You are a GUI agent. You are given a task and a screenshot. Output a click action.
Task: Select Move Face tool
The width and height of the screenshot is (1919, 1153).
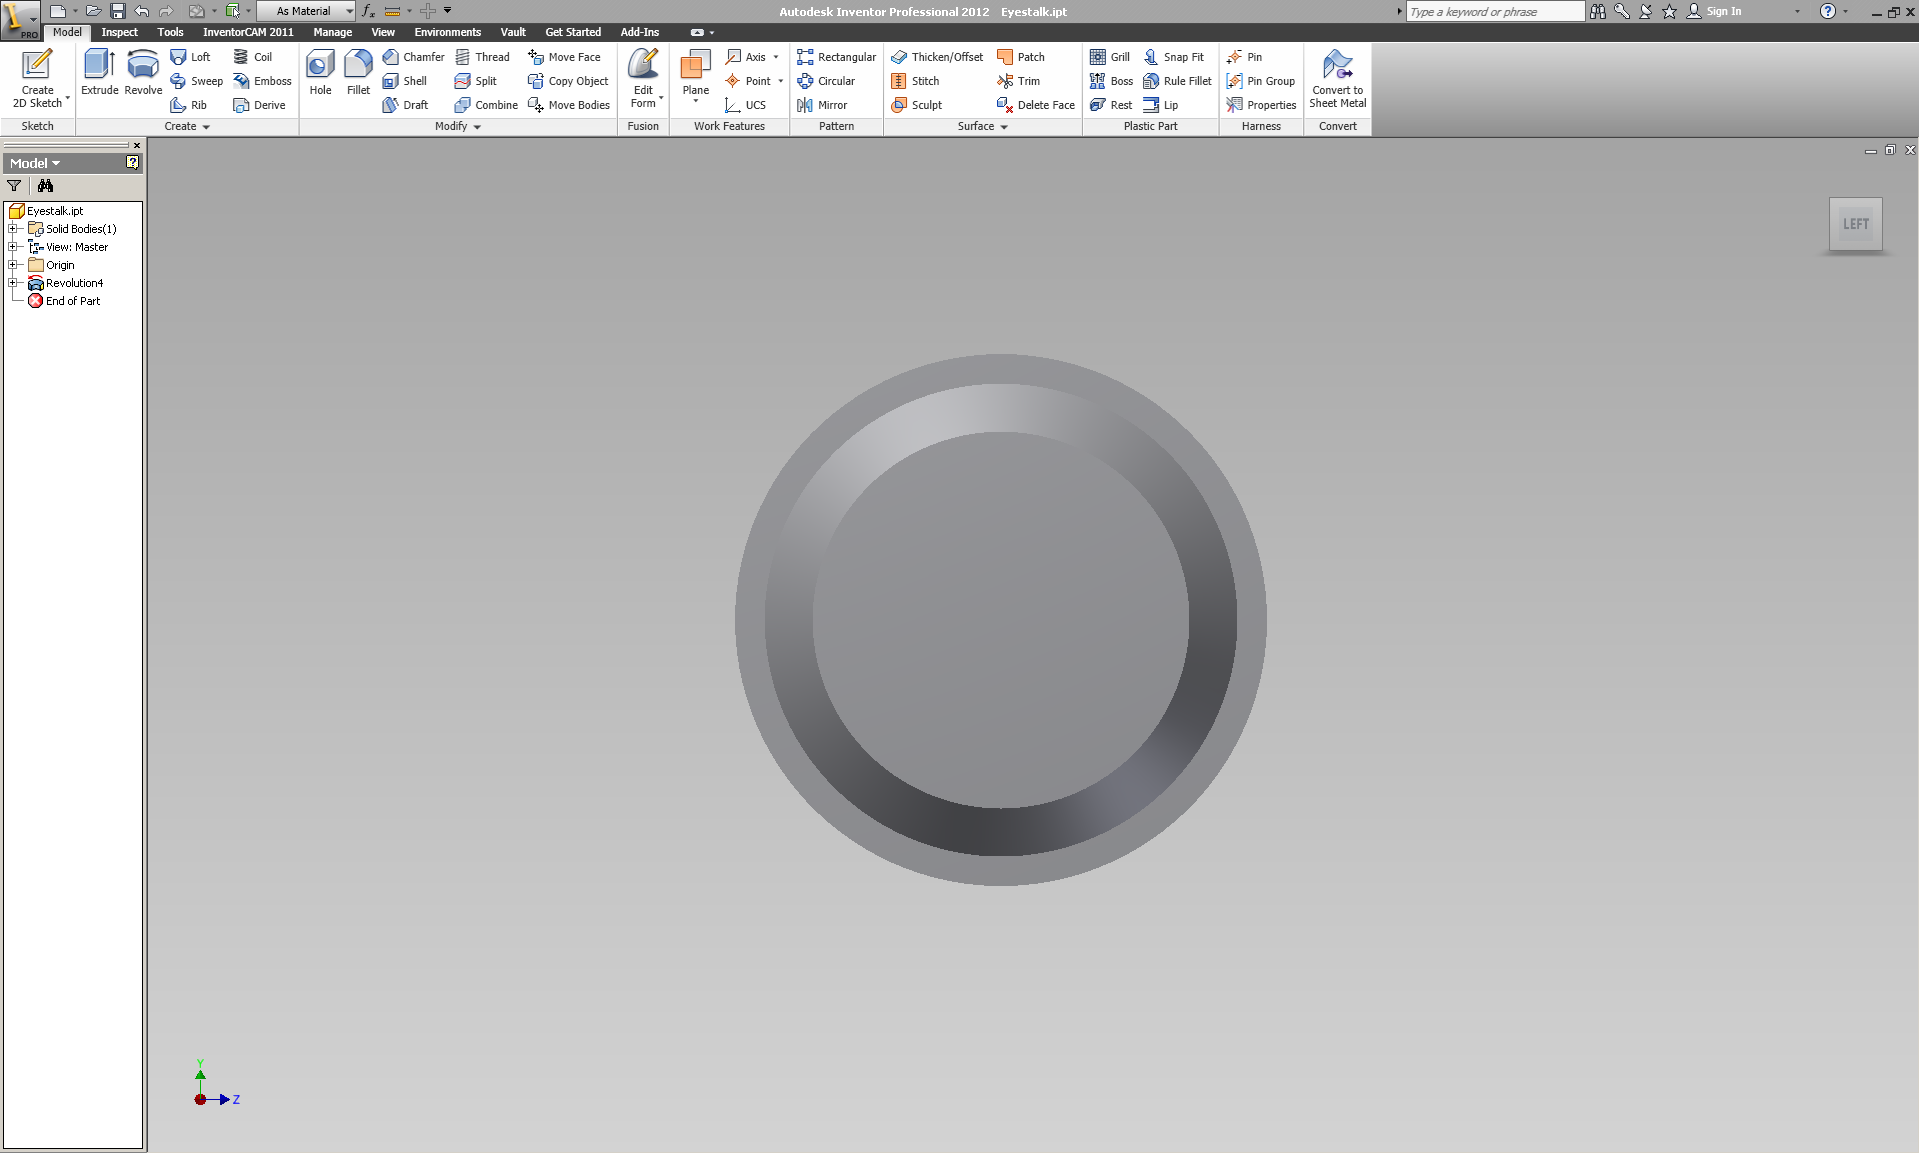tap(564, 57)
